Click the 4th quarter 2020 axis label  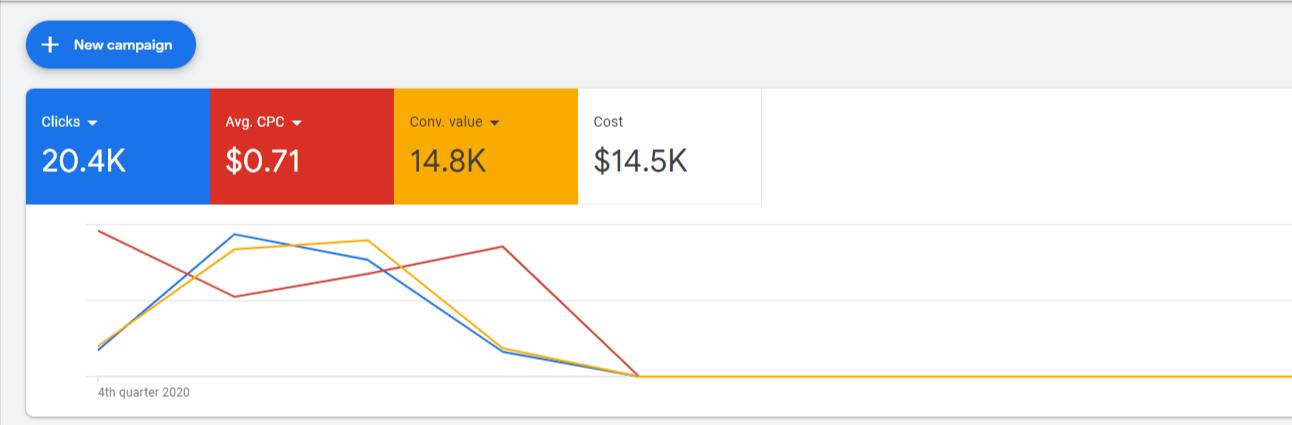click(144, 393)
